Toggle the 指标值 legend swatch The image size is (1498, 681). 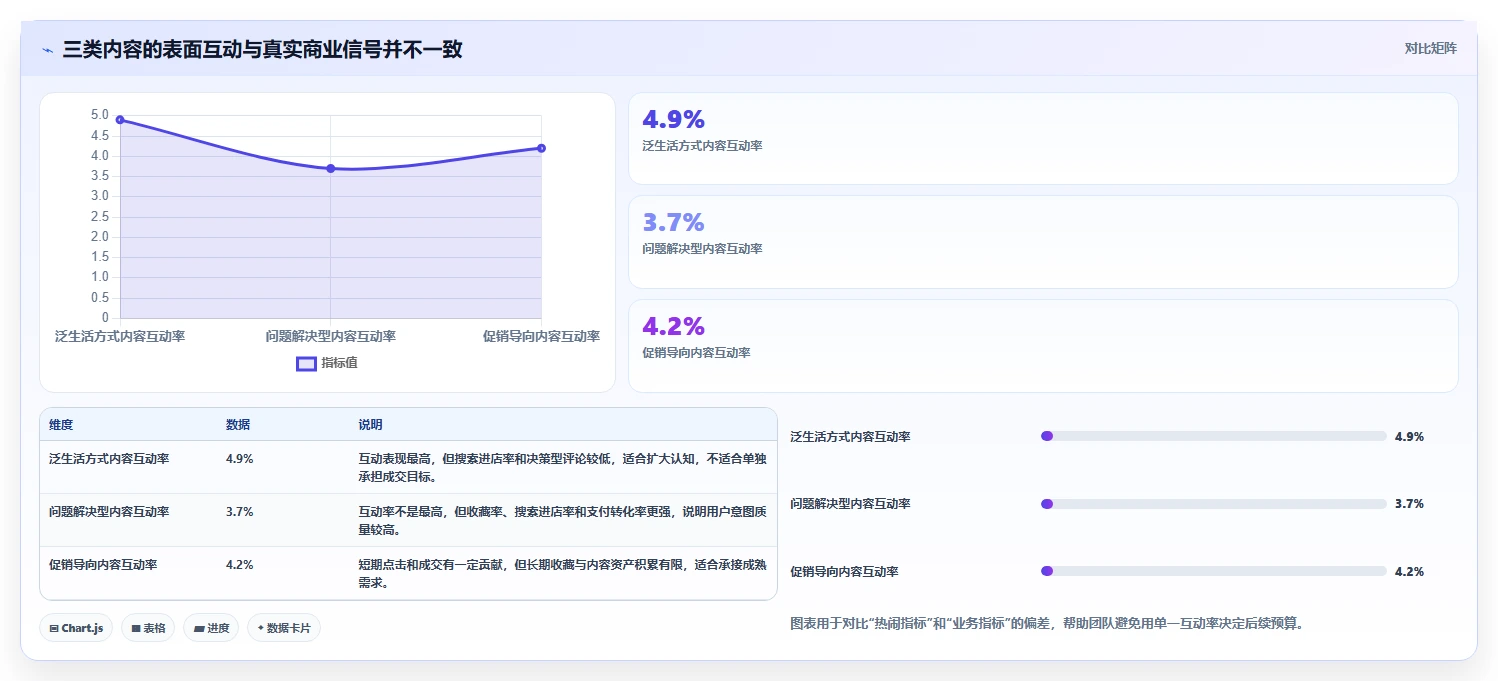click(x=306, y=363)
